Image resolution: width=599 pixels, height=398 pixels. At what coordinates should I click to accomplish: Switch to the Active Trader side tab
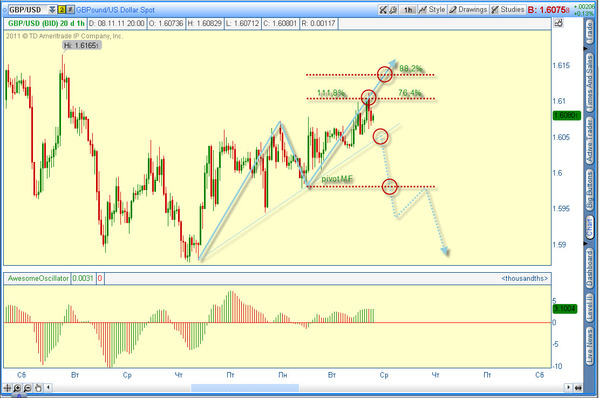click(589, 140)
